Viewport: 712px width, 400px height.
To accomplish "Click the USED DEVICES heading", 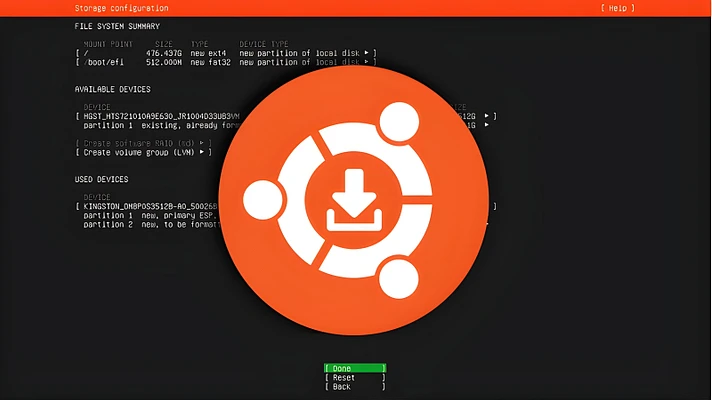I will pyautogui.click(x=101, y=179).
